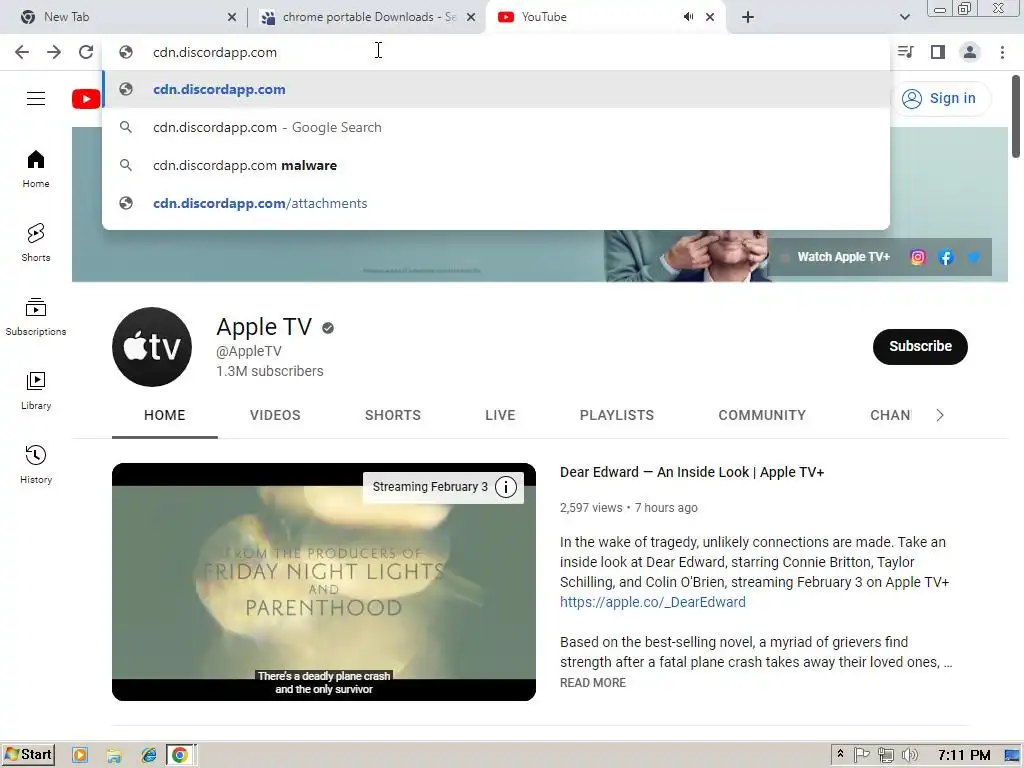
Task: Launch media player from taskbar
Action: click(x=80, y=756)
